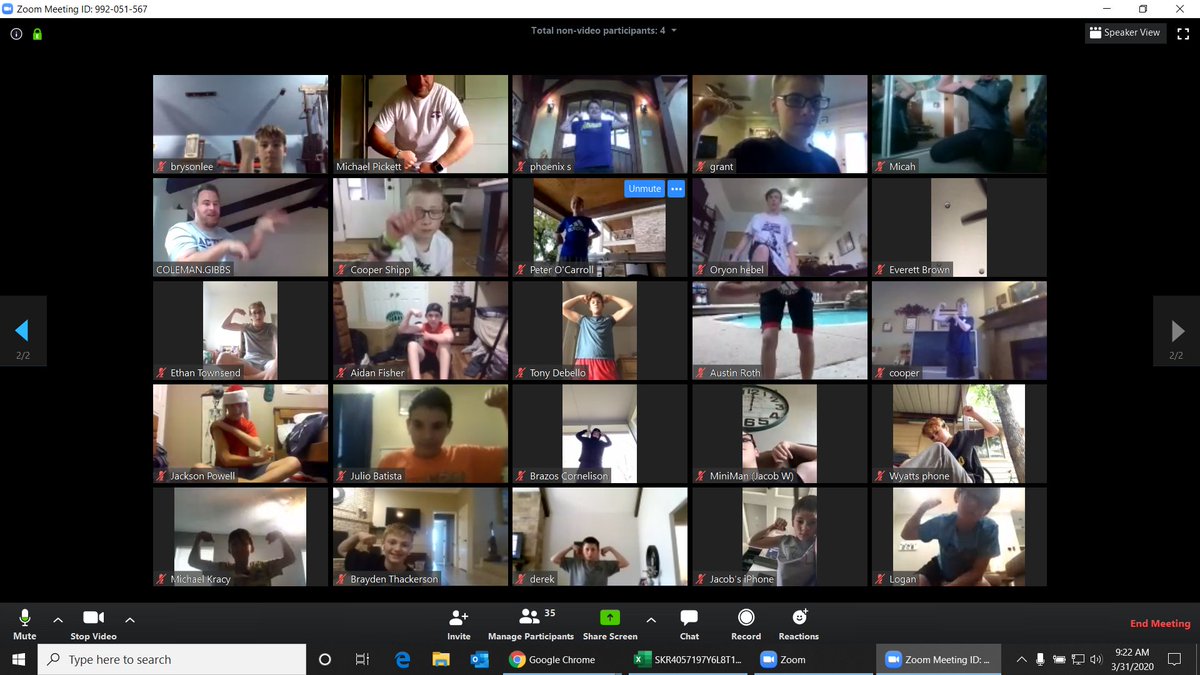Select Oryon hebel's video tile
1200x675 pixels.
pos(780,227)
